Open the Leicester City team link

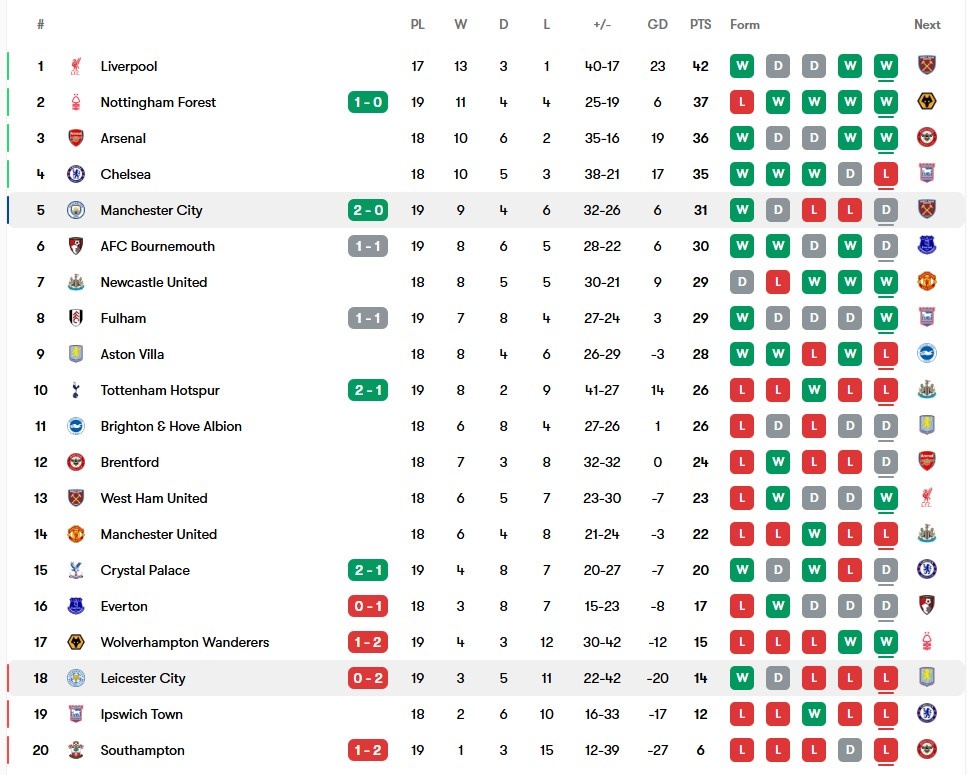pyautogui.click(x=142, y=678)
